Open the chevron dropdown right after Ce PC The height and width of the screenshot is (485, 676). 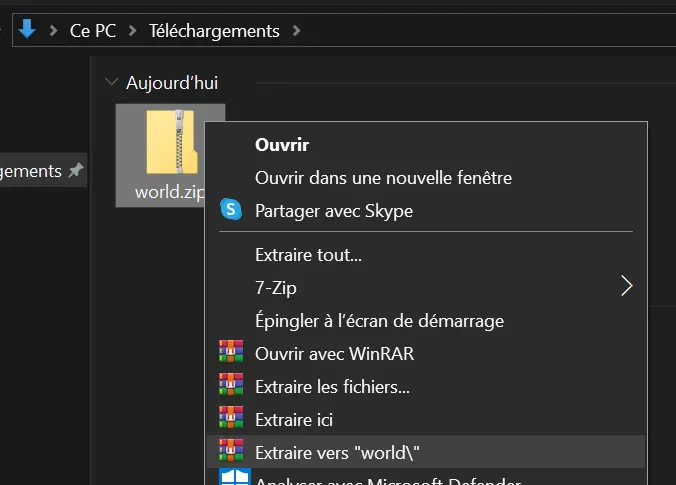[133, 31]
